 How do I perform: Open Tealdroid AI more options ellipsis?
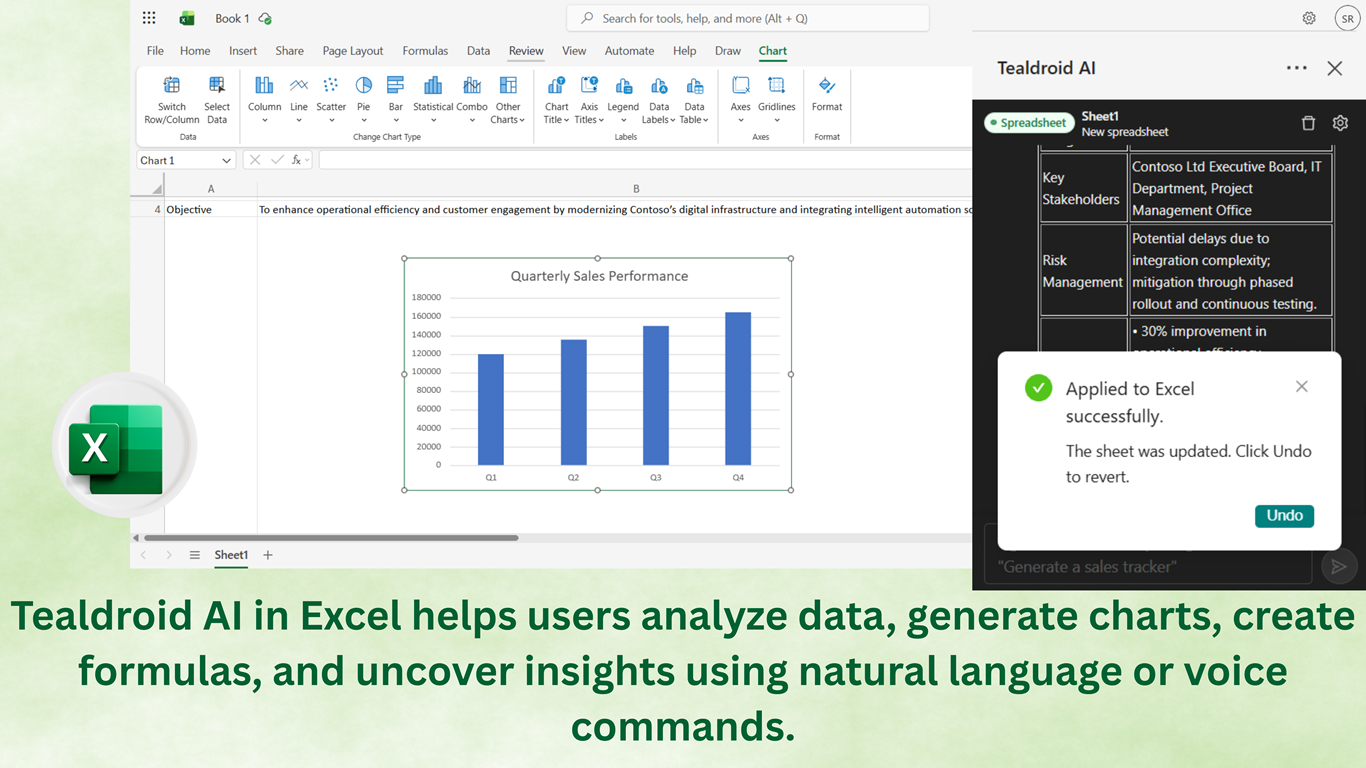1297,68
